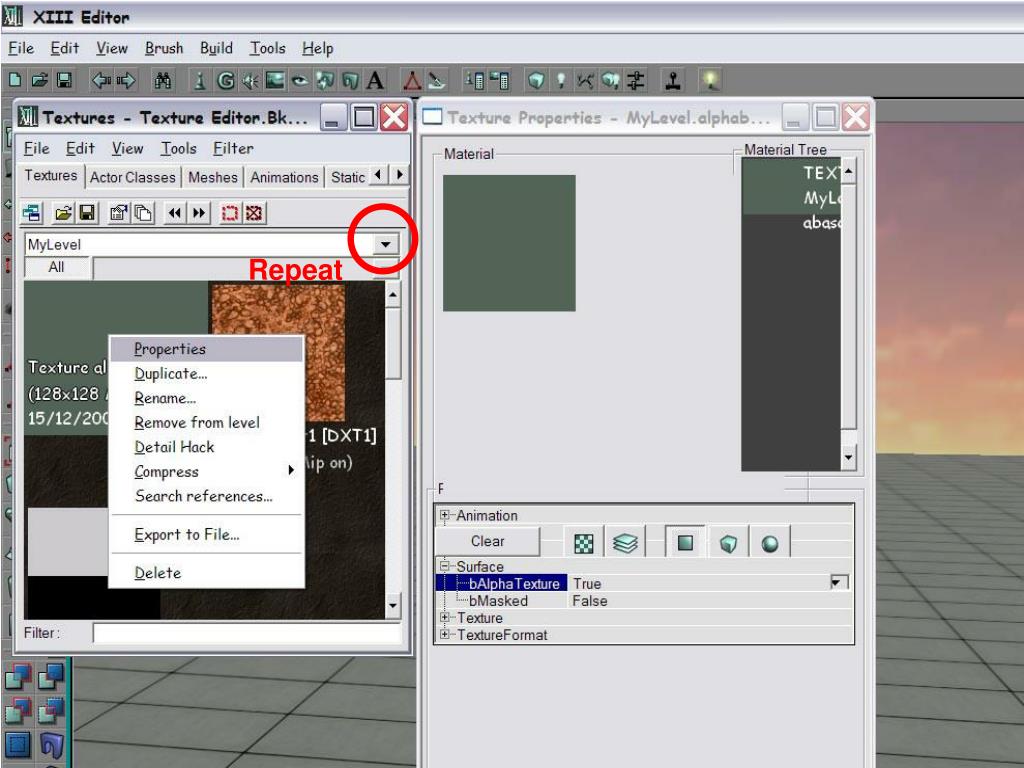
Task: Click the Save package icon in Textures browser
Action: tap(87, 213)
